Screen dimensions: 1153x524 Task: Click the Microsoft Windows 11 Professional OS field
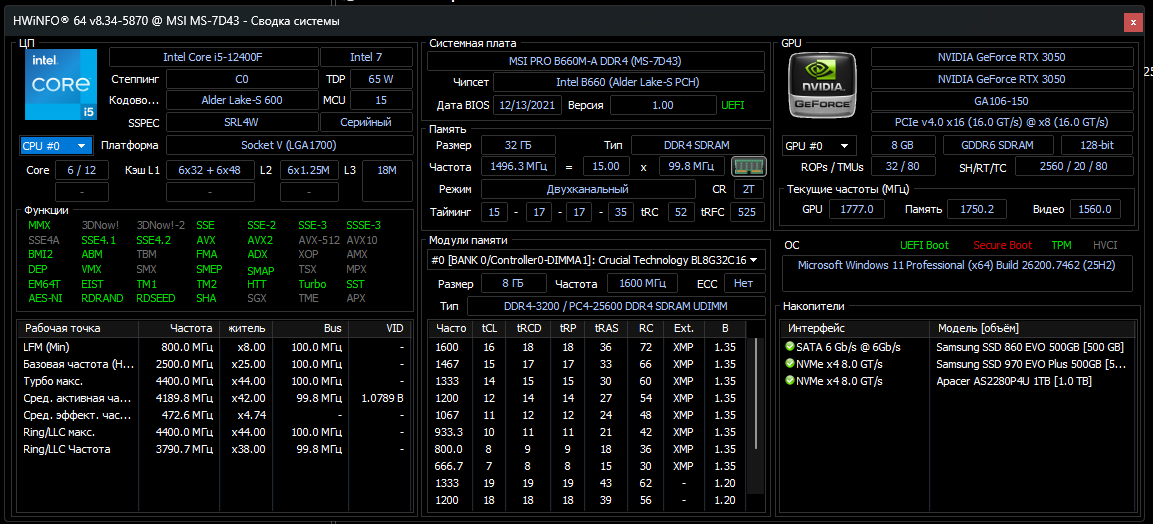tap(958, 273)
